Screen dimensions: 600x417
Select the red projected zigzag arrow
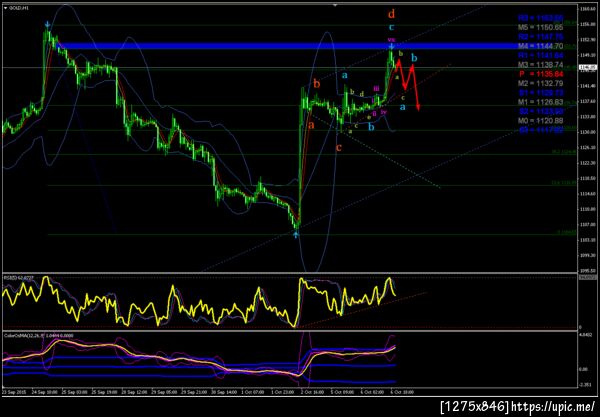click(408, 83)
